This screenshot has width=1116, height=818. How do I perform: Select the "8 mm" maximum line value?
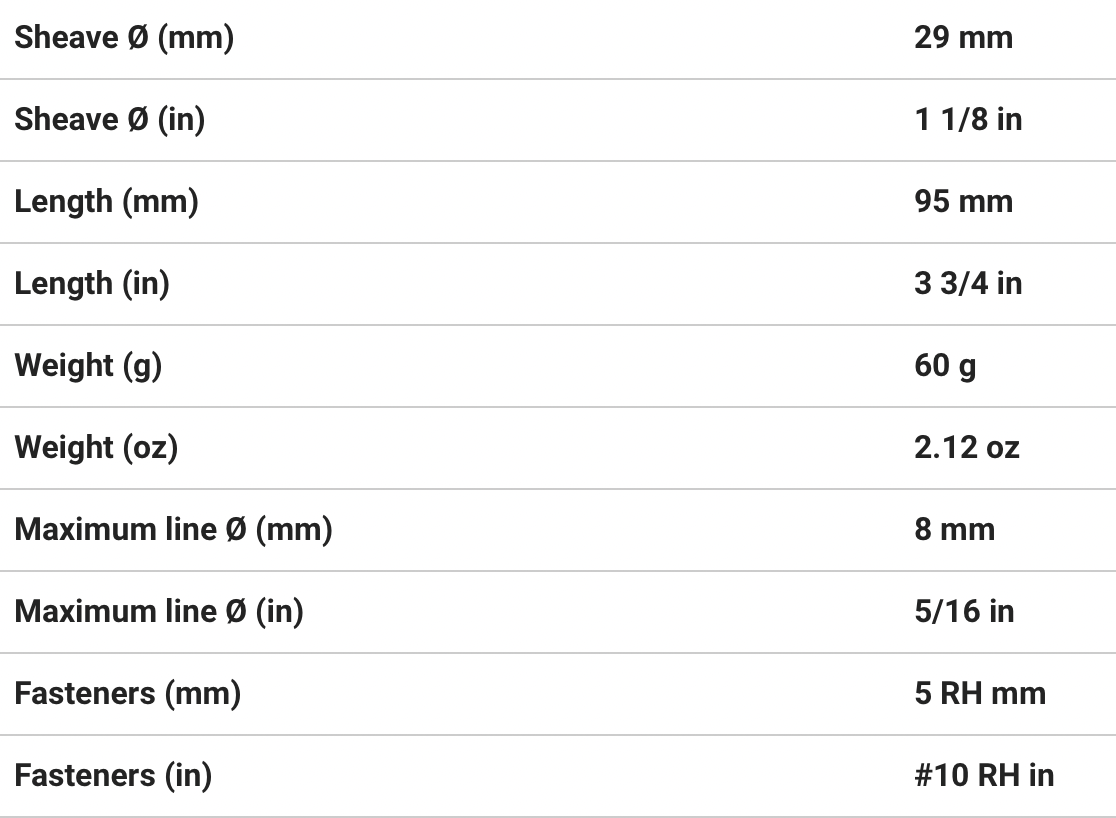[954, 530]
